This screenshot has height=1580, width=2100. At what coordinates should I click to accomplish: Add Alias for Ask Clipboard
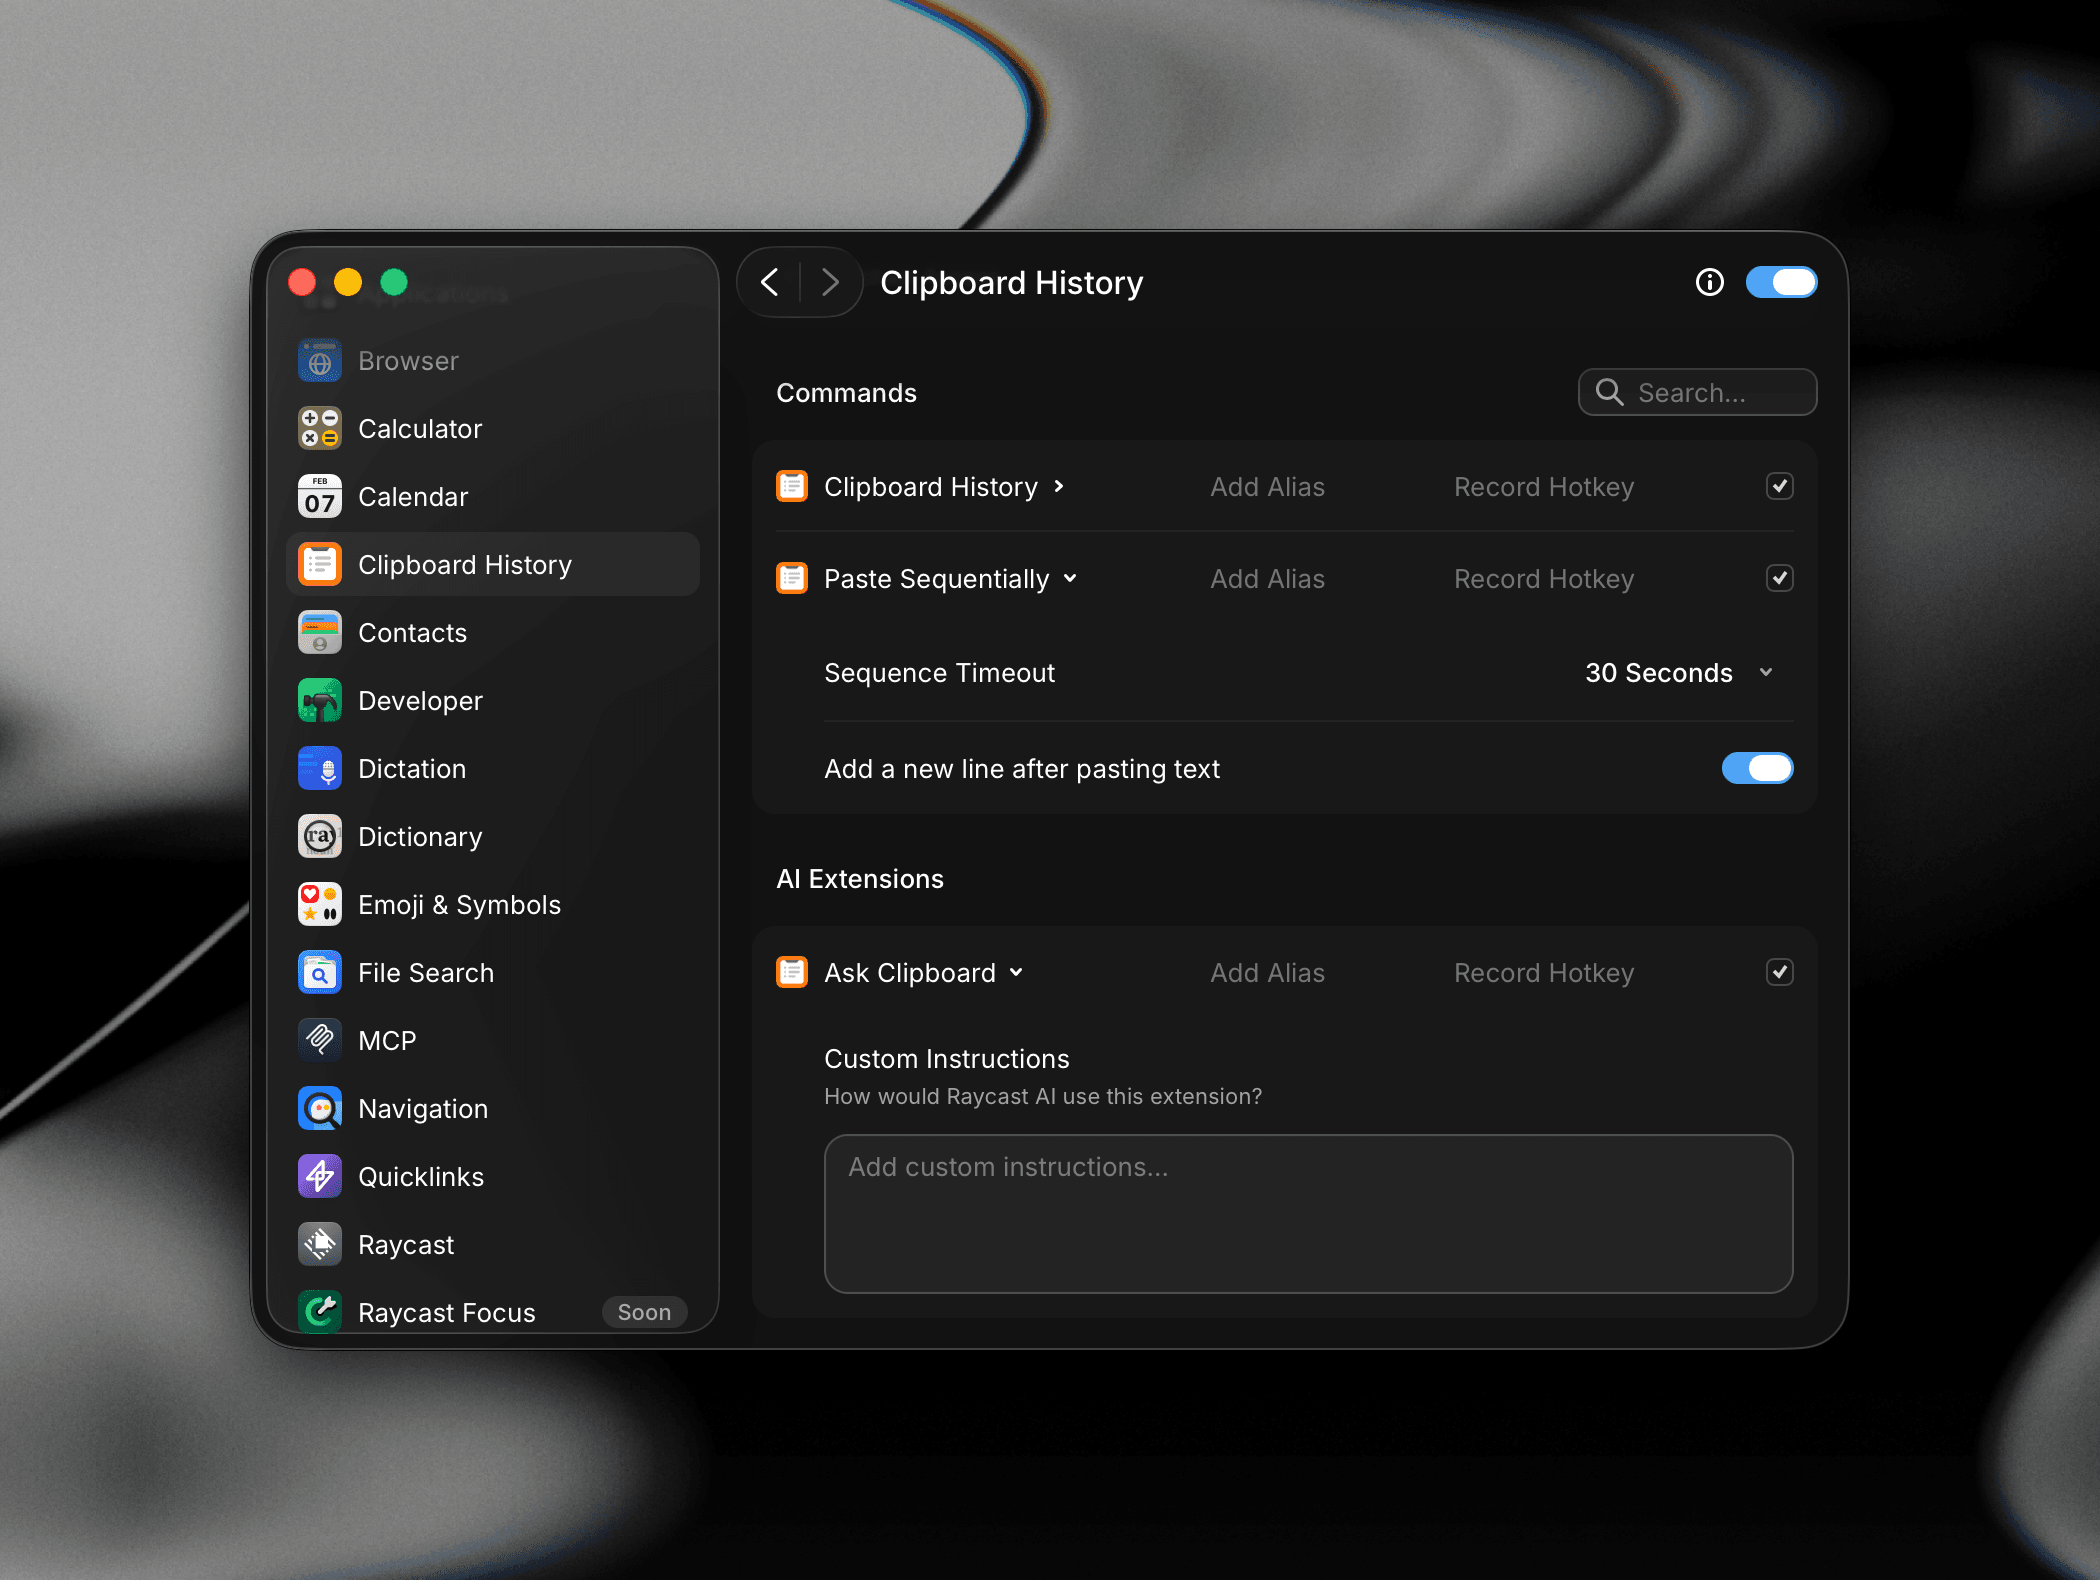[1267, 973]
